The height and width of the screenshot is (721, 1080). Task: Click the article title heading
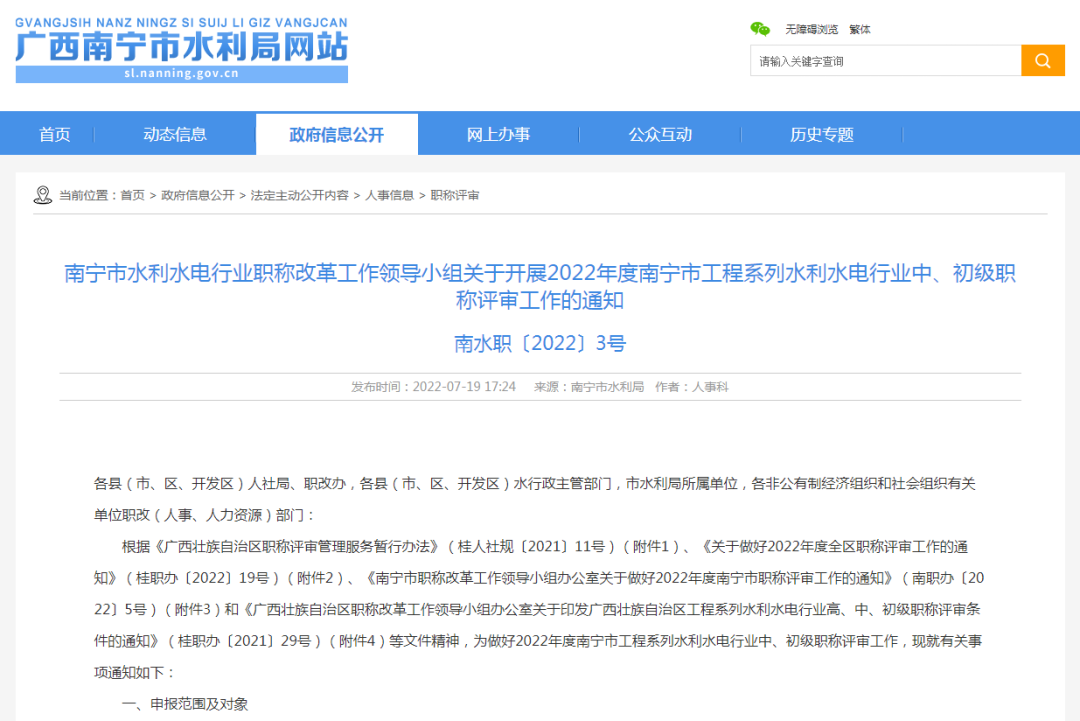pyautogui.click(x=540, y=286)
